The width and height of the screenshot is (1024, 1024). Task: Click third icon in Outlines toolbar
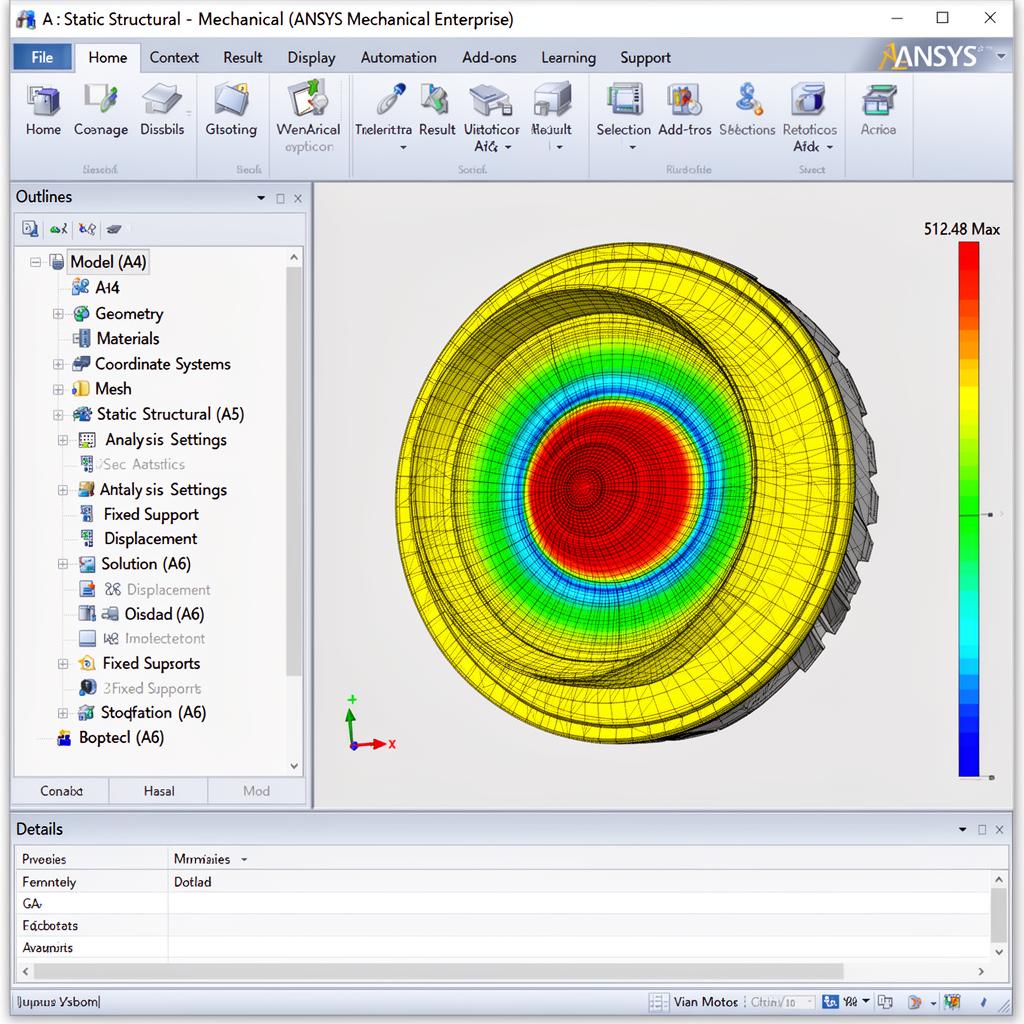click(x=87, y=229)
